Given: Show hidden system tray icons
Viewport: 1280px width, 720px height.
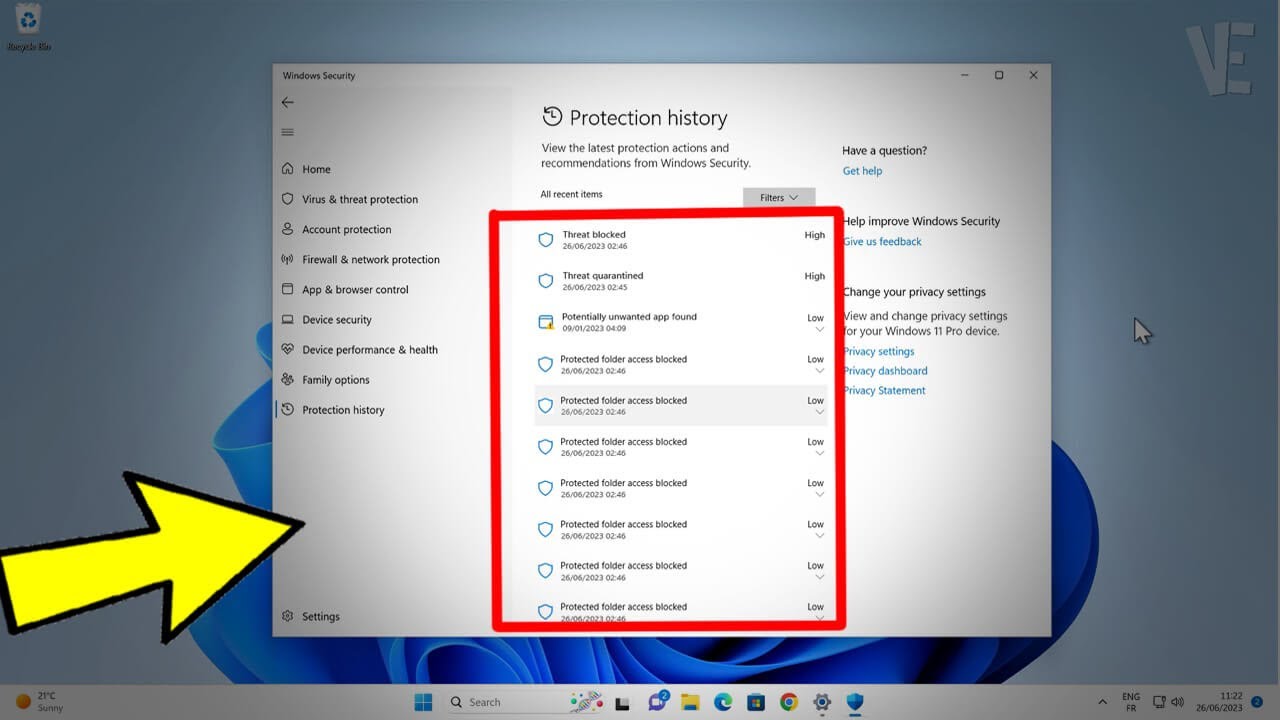Looking at the screenshot, I should pyautogui.click(x=1103, y=702).
